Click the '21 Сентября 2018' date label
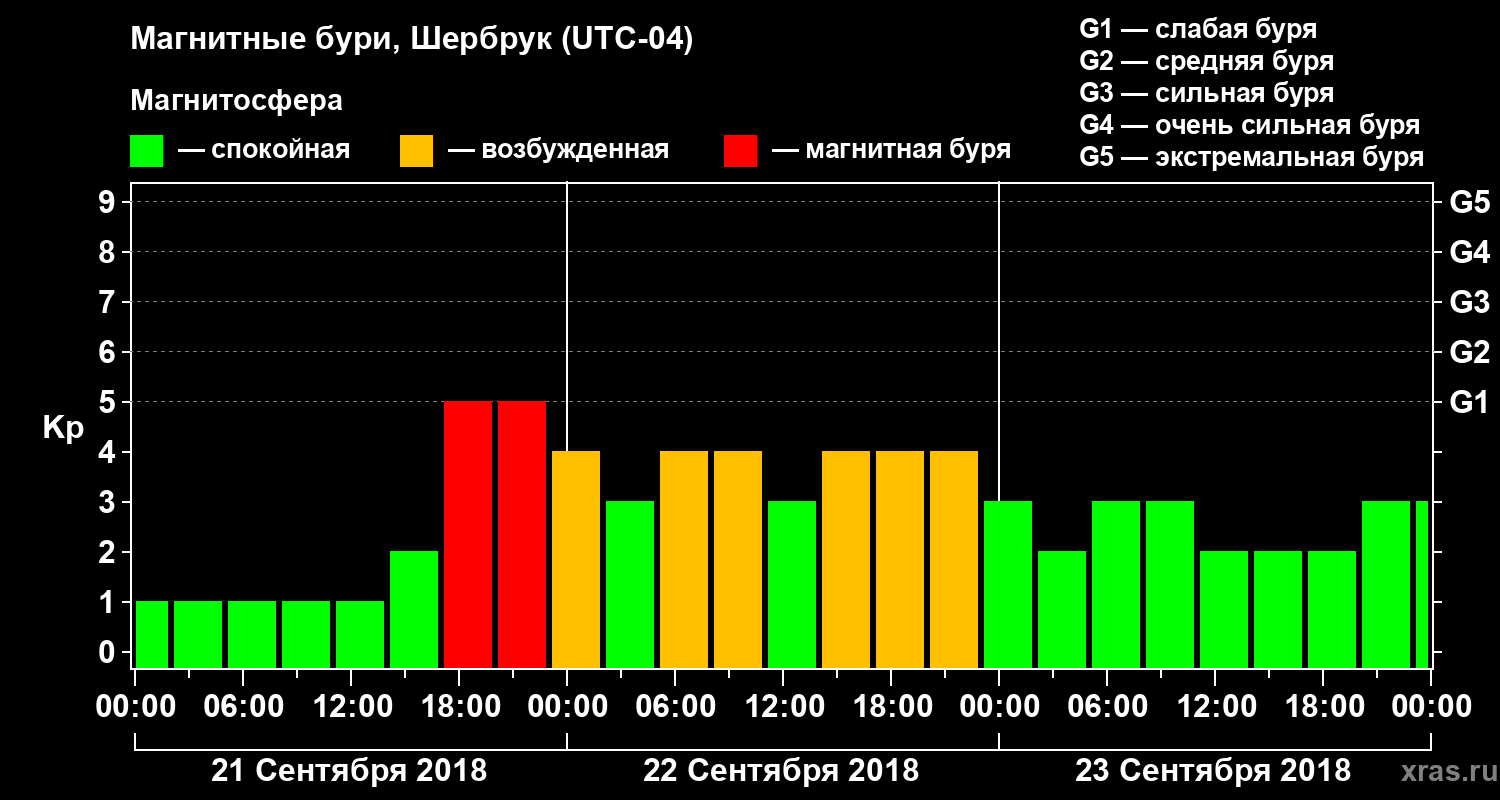 (349, 771)
